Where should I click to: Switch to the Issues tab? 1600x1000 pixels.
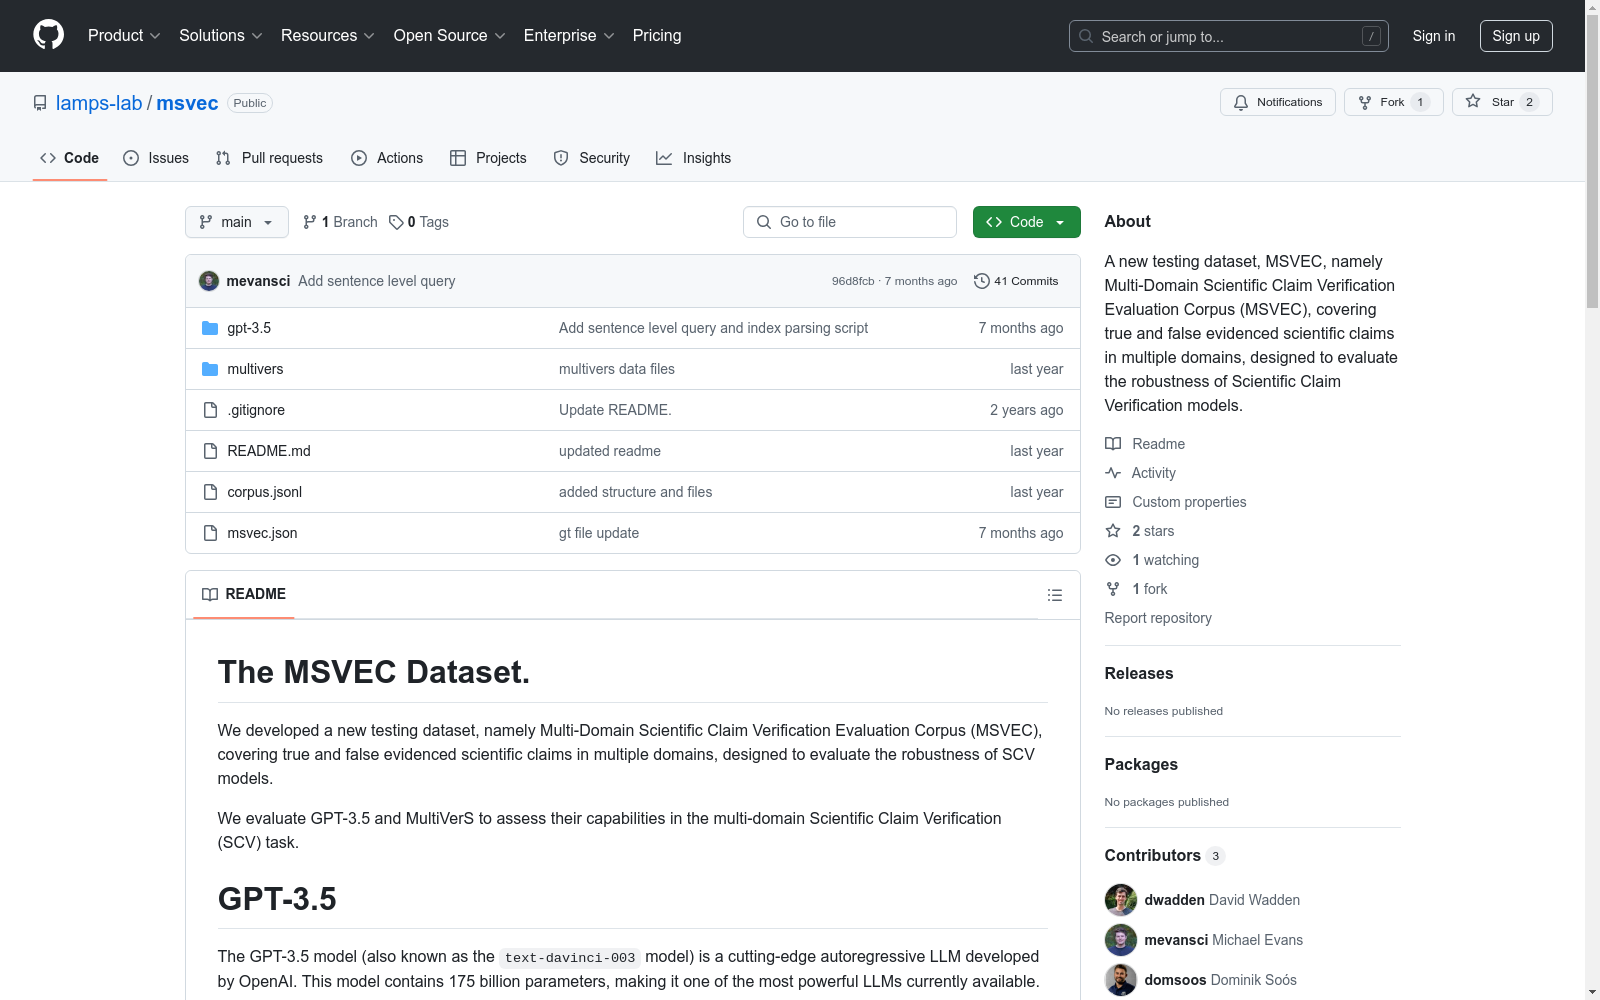156,158
